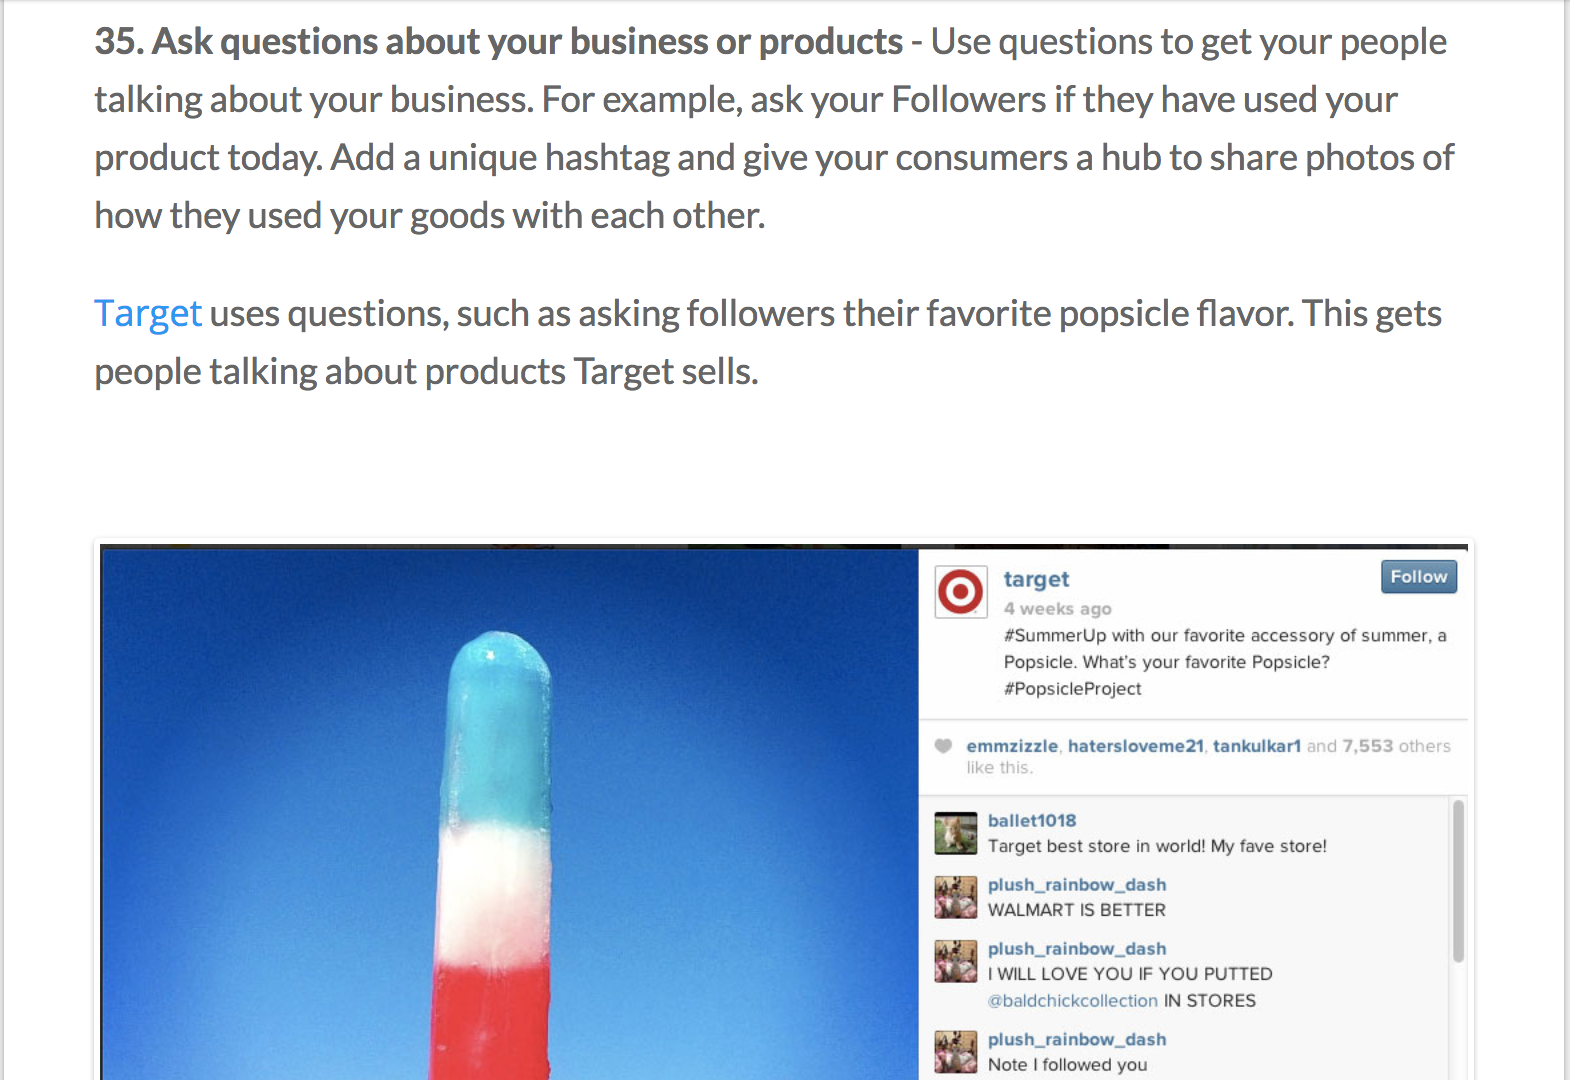This screenshot has width=1570, height=1080.
Task: Click avatar beside I WILL LOVE YOU comment
Action: pyautogui.click(x=955, y=961)
